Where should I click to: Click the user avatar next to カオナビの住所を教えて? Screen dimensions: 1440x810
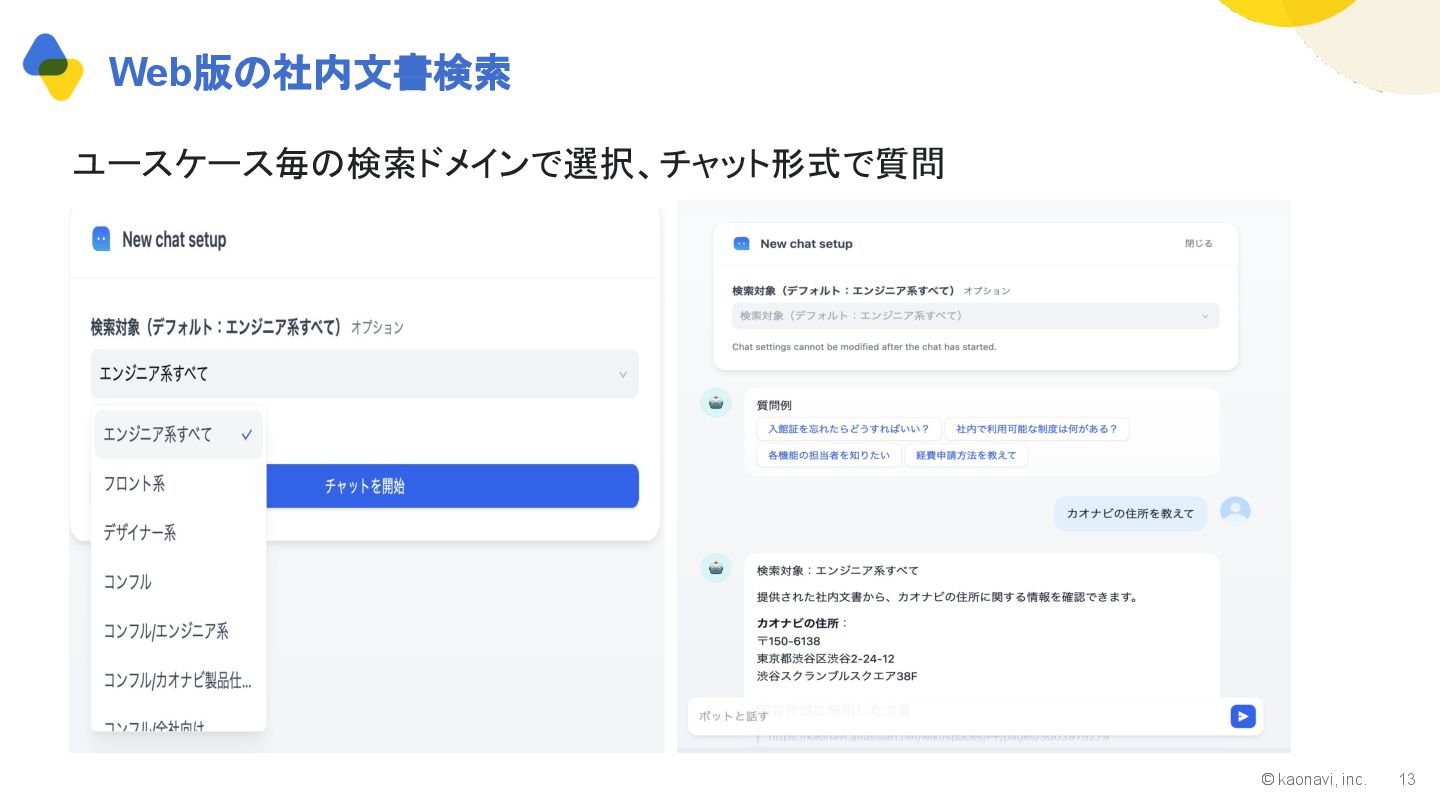(1235, 512)
